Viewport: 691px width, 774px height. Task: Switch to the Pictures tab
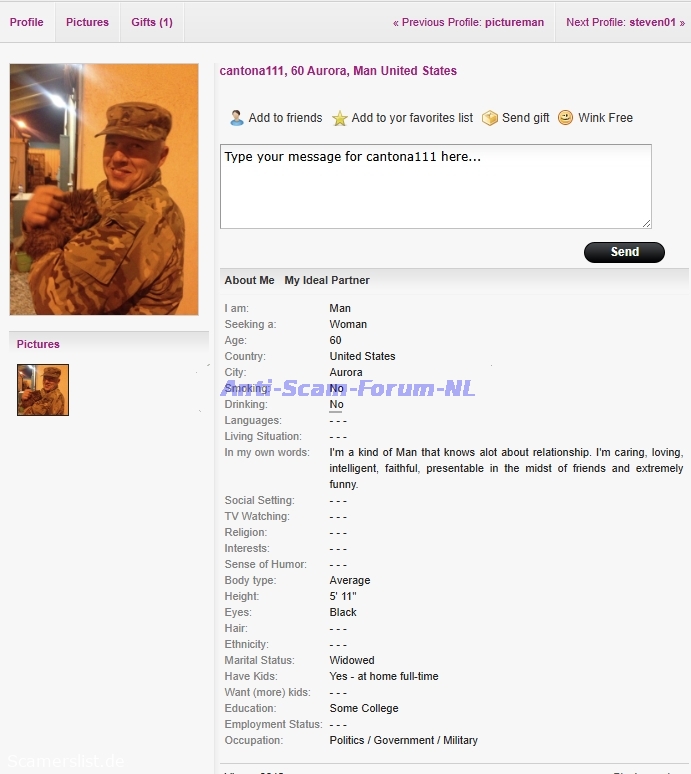tap(87, 22)
